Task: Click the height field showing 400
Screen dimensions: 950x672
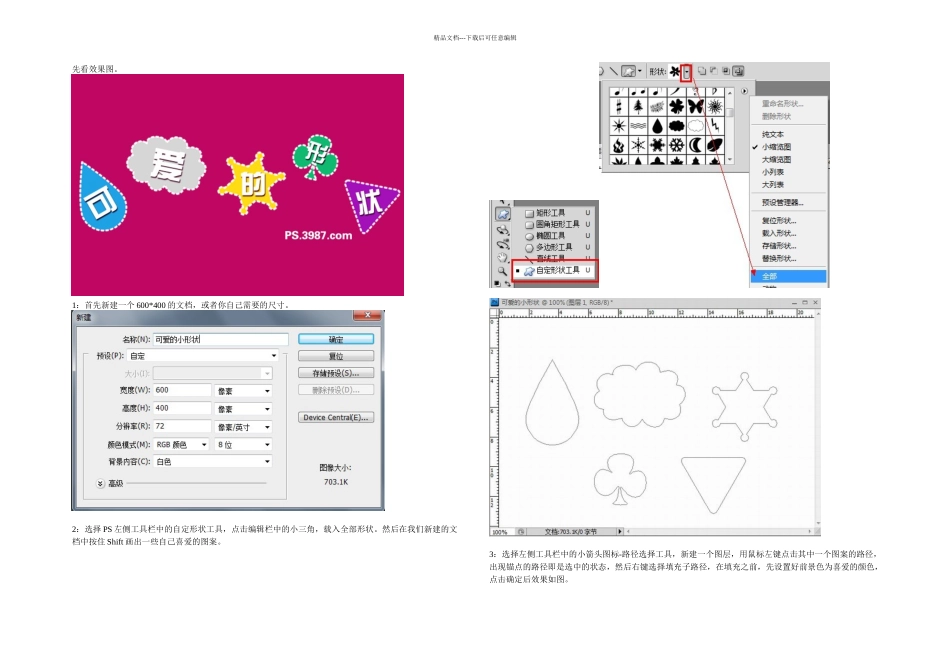Action: click(x=182, y=408)
